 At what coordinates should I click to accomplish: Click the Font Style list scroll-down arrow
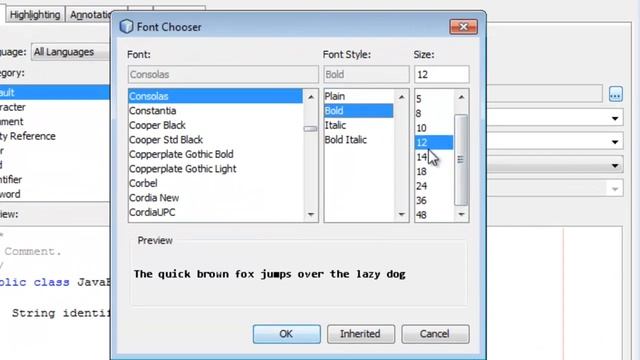[x=401, y=214]
